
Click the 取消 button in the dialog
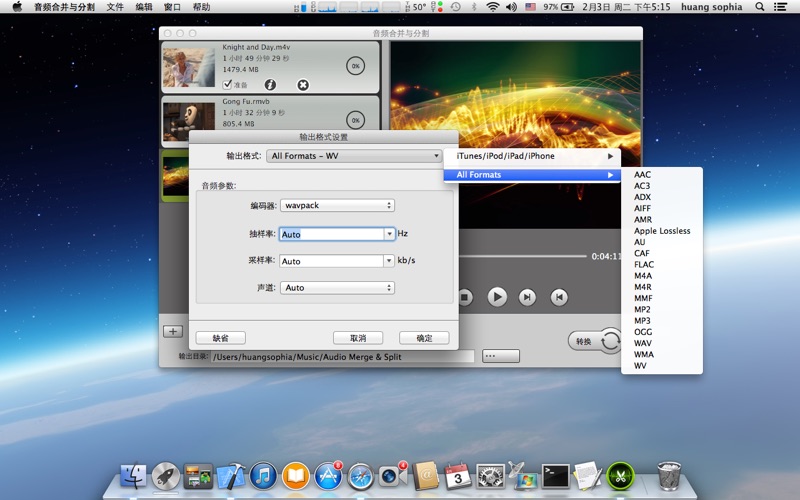[x=357, y=338]
